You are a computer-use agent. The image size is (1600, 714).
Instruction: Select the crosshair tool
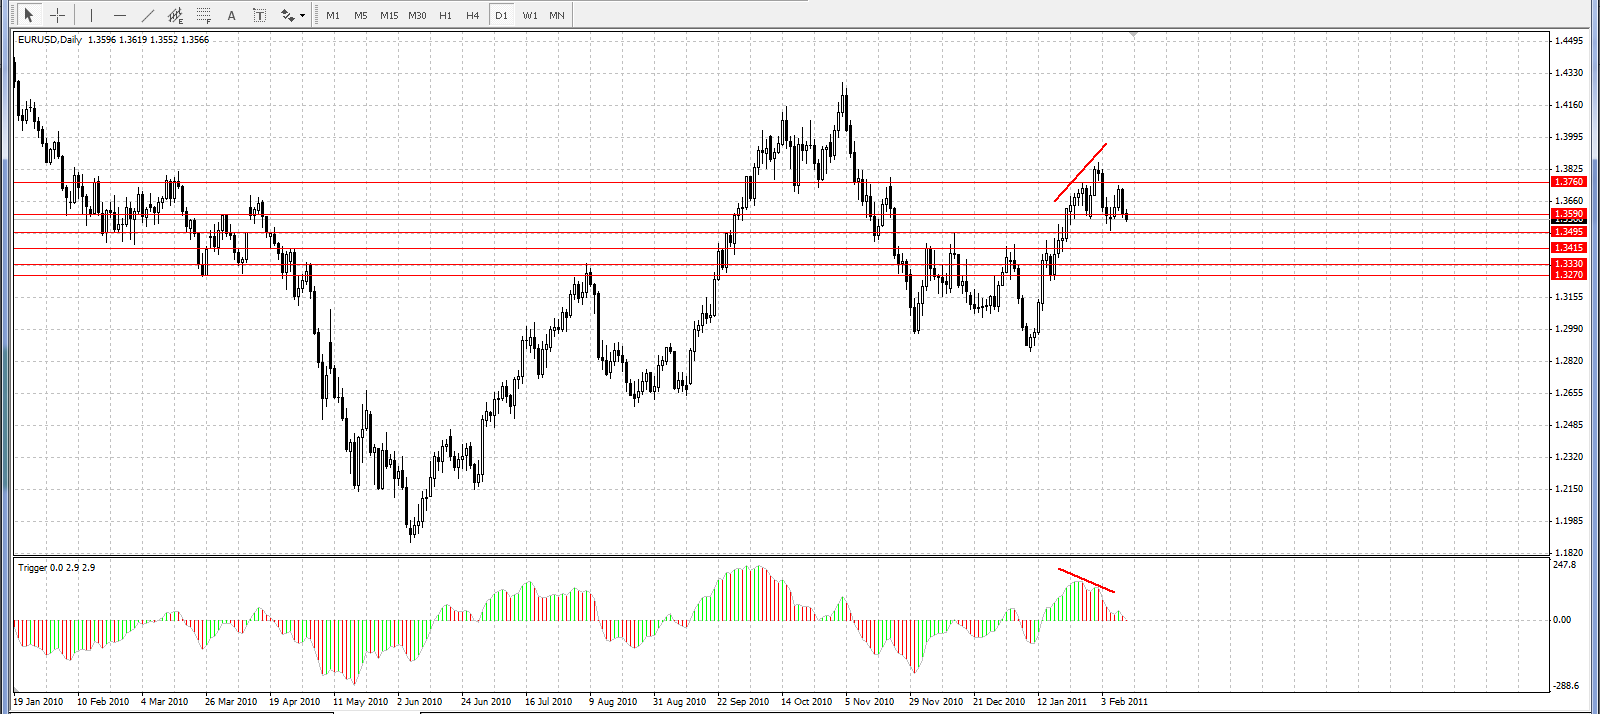[58, 15]
